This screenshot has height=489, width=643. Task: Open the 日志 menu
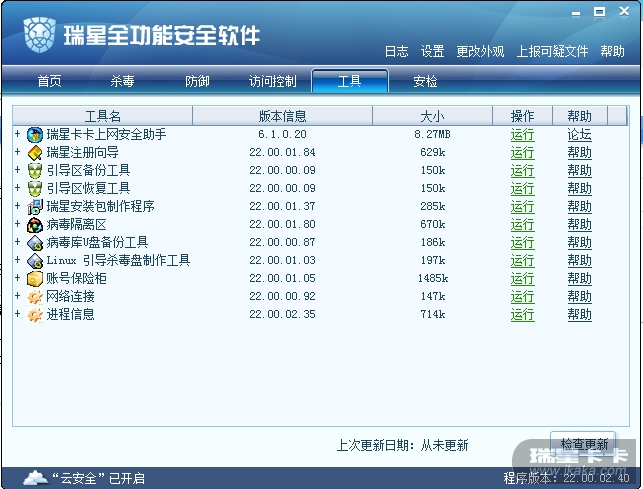pyautogui.click(x=397, y=51)
